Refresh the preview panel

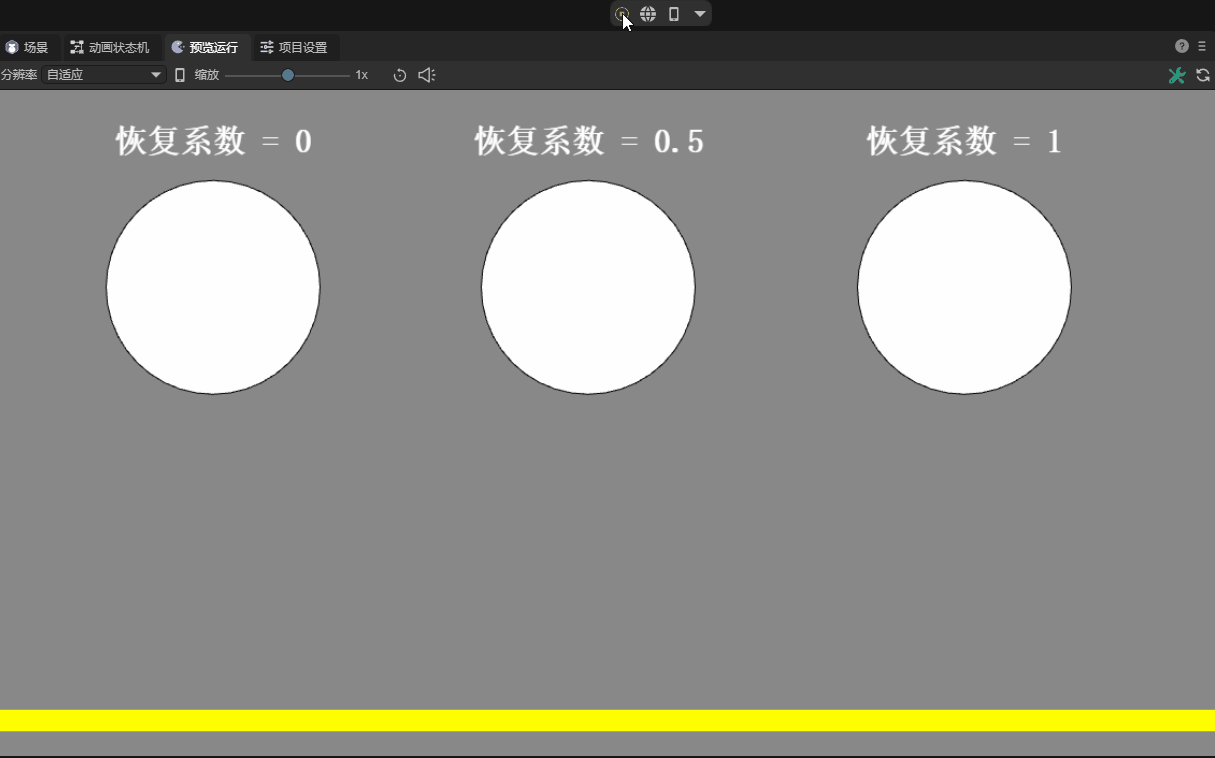tap(1203, 75)
